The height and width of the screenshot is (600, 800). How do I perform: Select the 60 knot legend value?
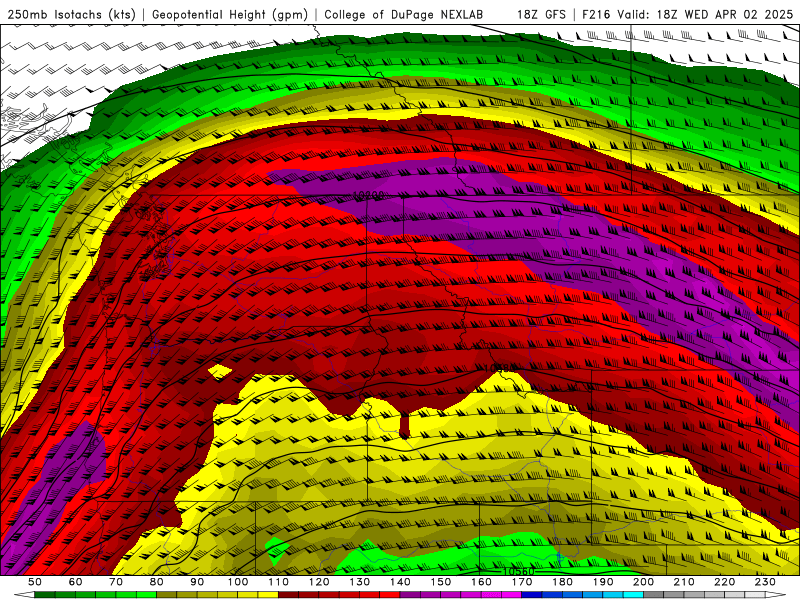point(76,582)
